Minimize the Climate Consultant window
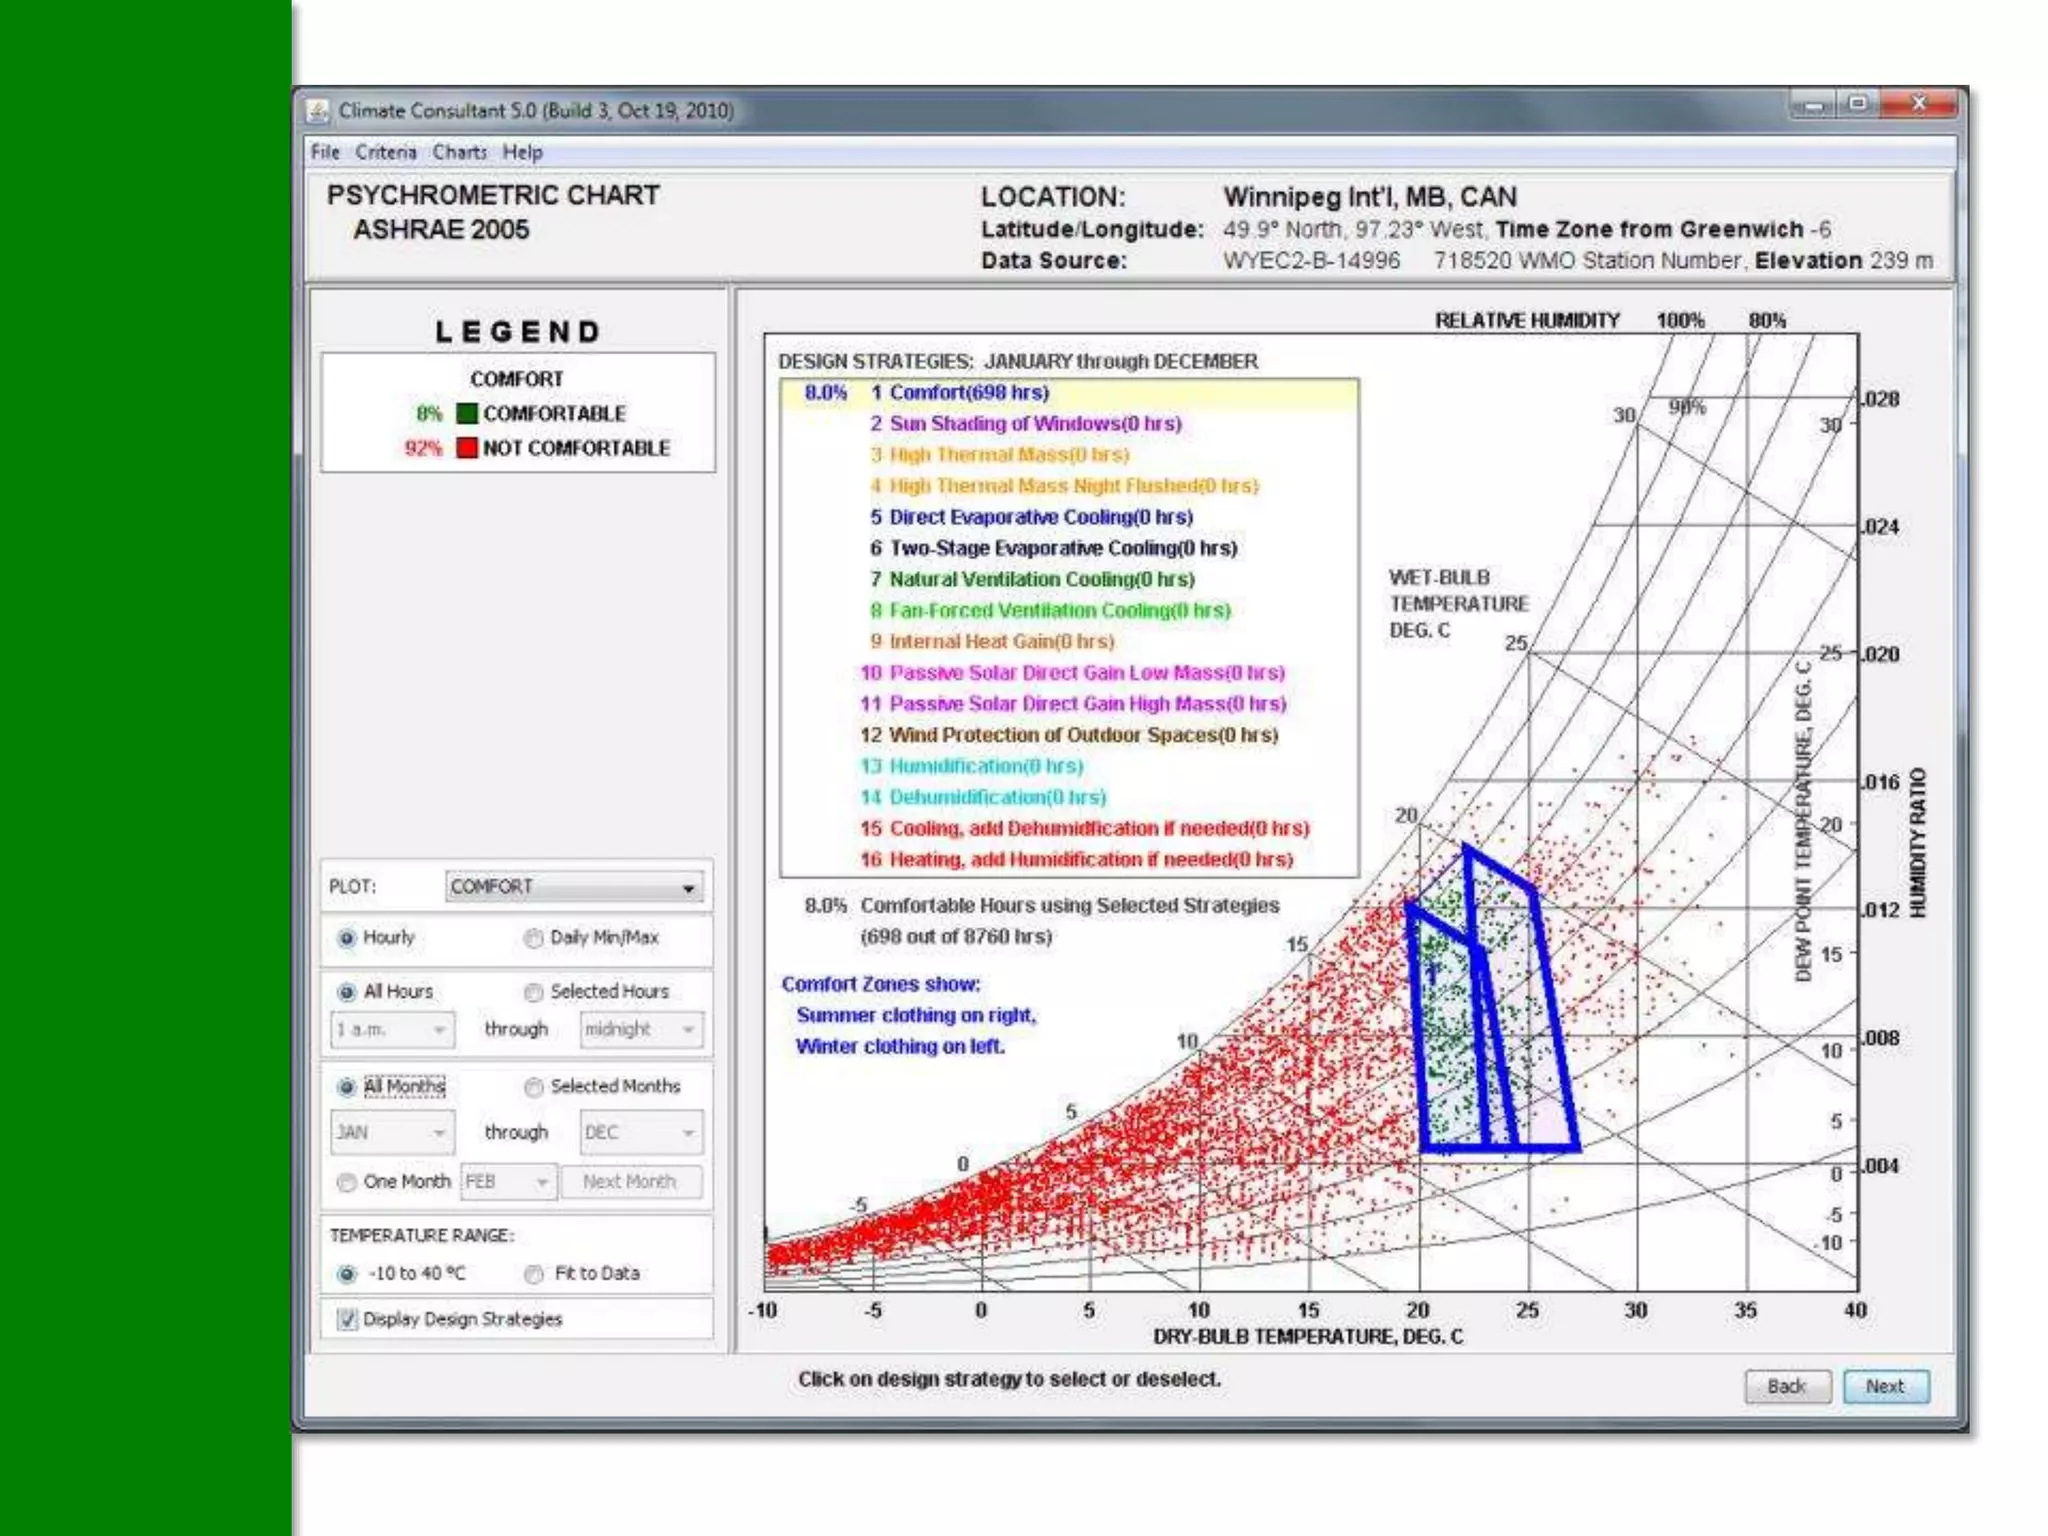This screenshot has height=1536, width=2048. 1815,105
